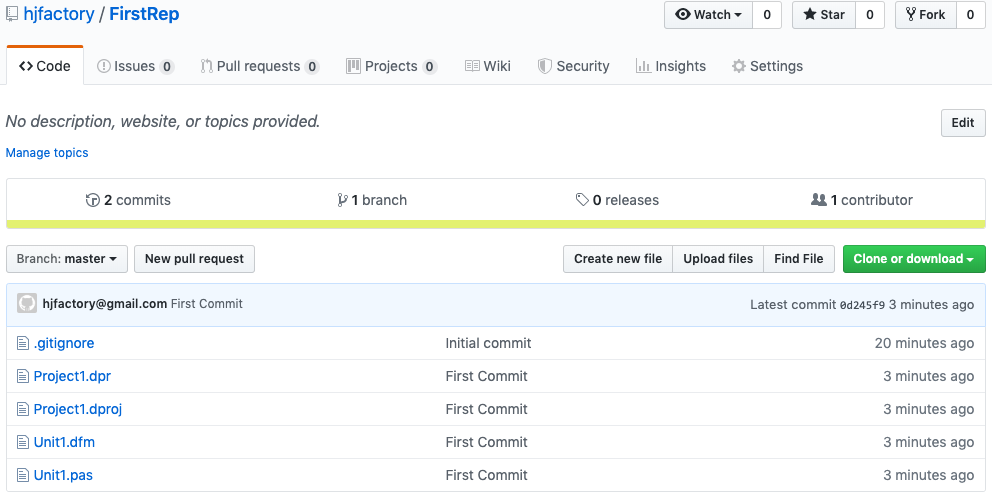Open the Unit1.dfm file
Image resolution: width=992 pixels, height=499 pixels.
click(64, 442)
